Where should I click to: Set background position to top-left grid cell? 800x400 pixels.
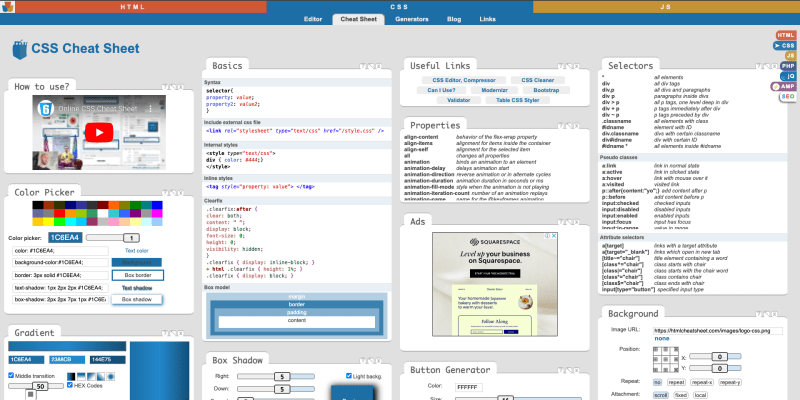[x=657, y=351]
